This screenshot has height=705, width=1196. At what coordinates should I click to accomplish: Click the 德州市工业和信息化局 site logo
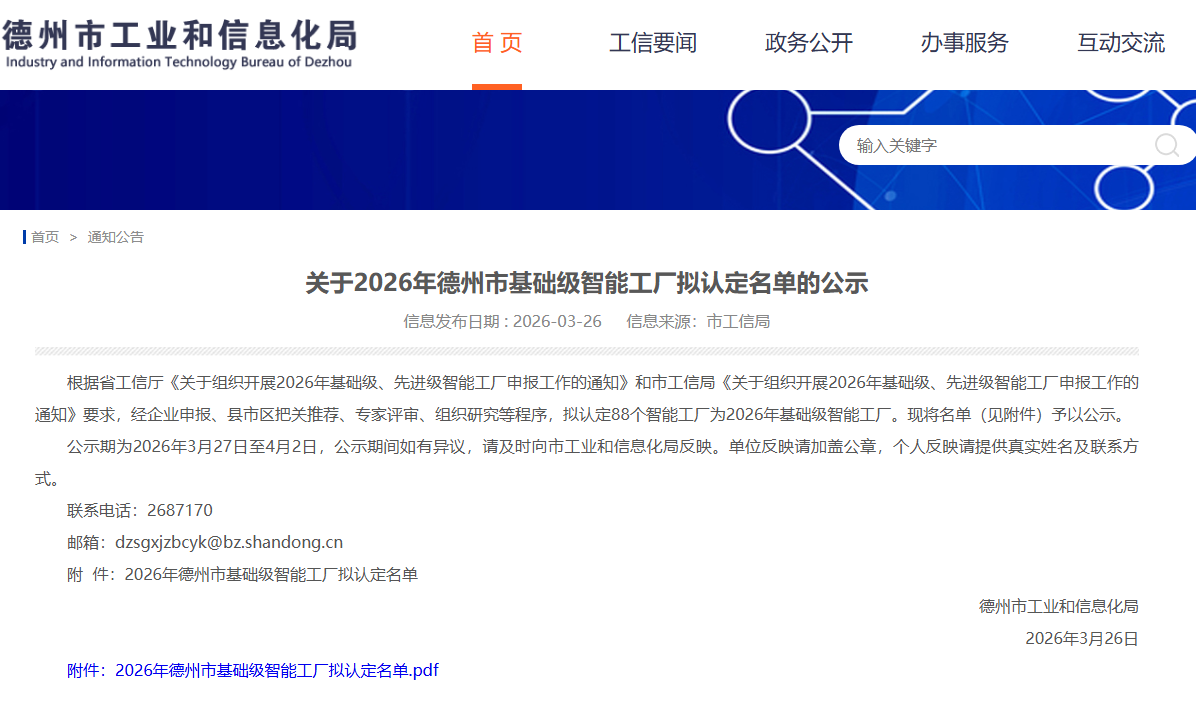pos(180,35)
